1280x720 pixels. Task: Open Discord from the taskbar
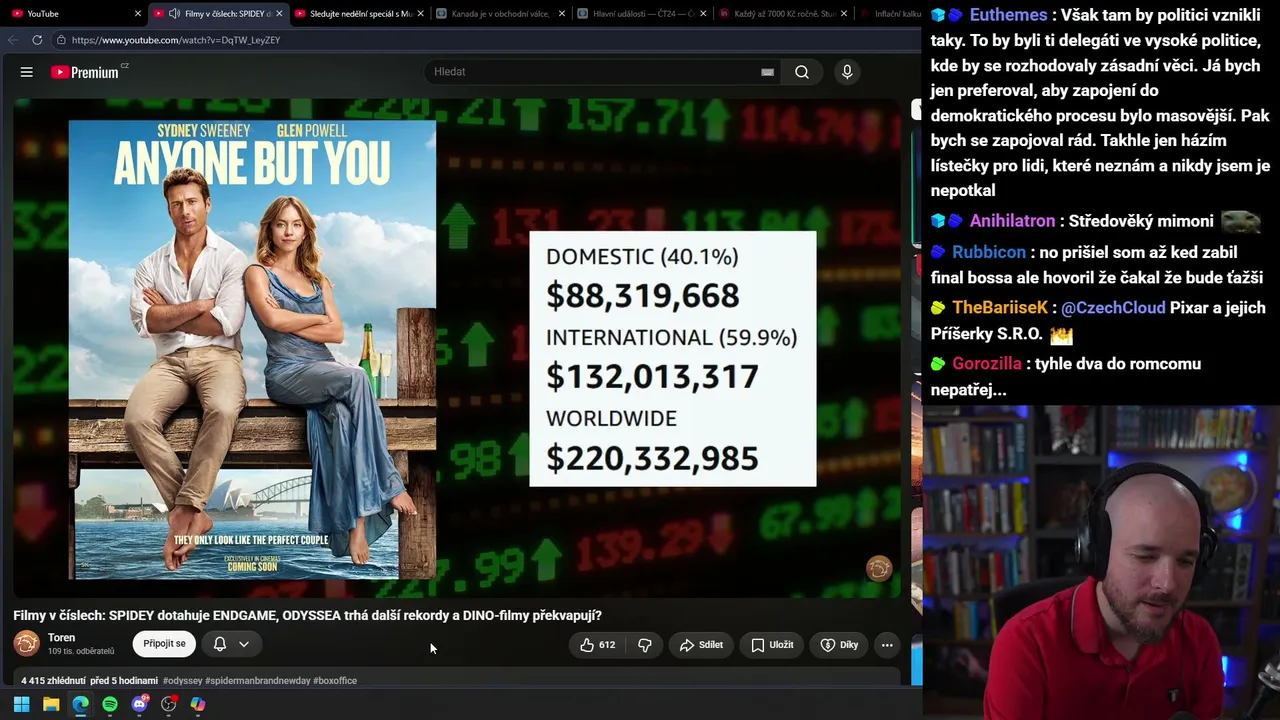pyautogui.click(x=139, y=704)
